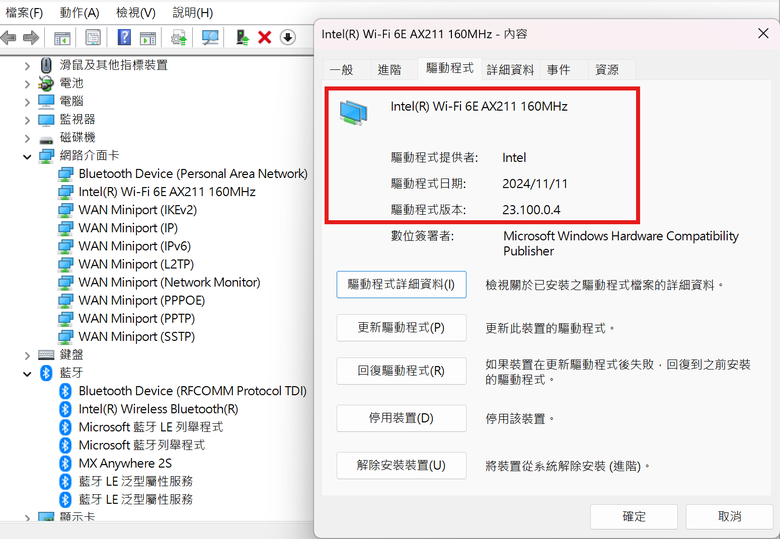The width and height of the screenshot is (780, 539).
Task: Click the Properties sheet toolbar icon
Action: point(93,37)
